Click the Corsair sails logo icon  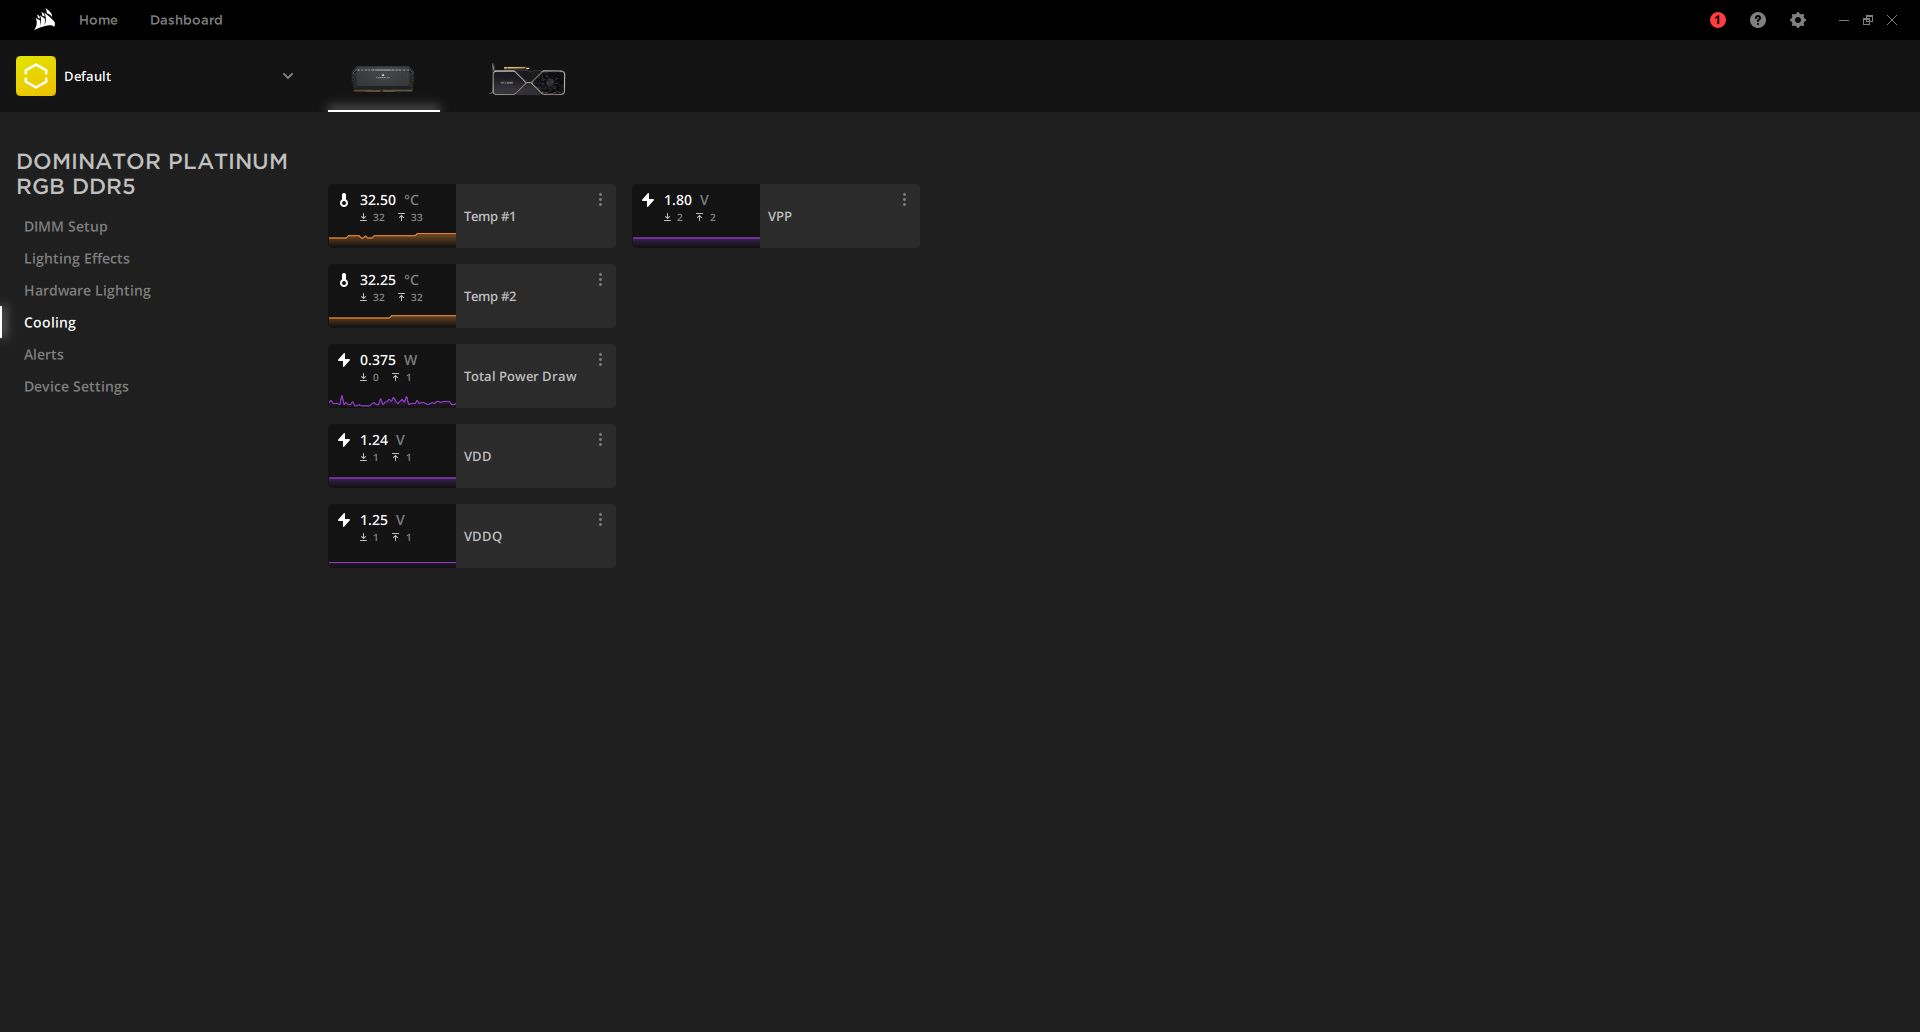(x=44, y=20)
